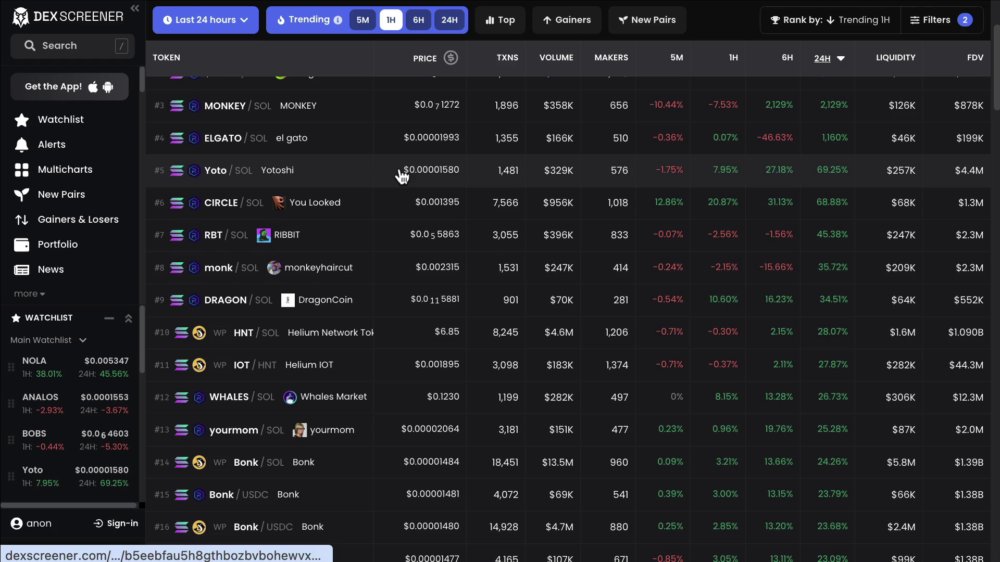Click the Android app download icon
1000x562 pixels.
tap(108, 87)
